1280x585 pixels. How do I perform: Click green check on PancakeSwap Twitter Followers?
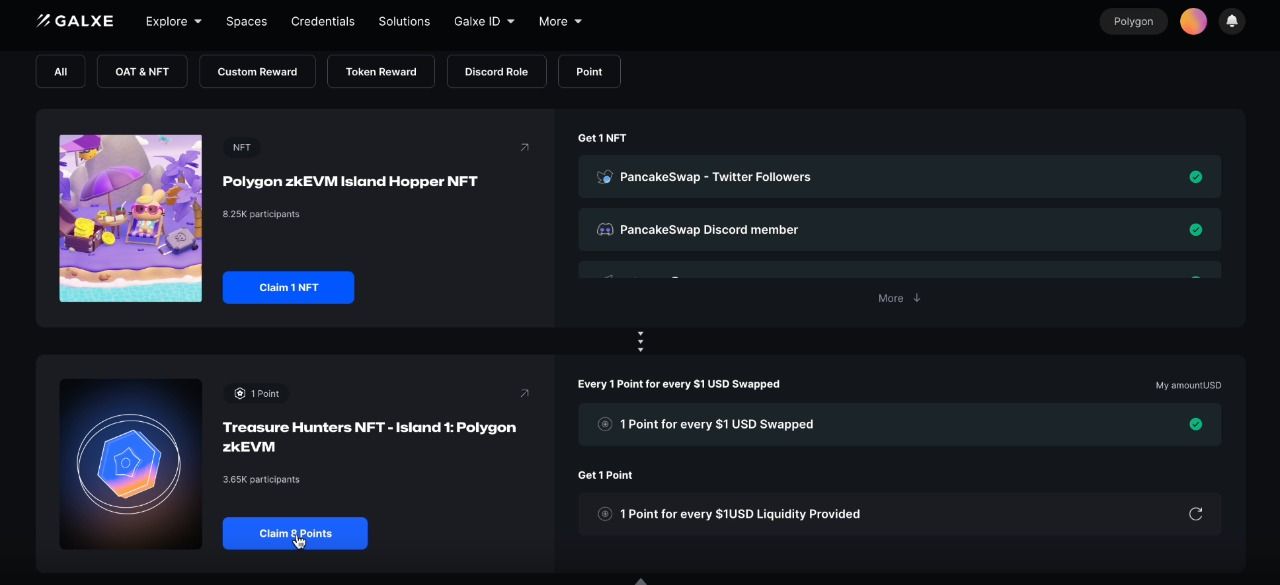1195,177
